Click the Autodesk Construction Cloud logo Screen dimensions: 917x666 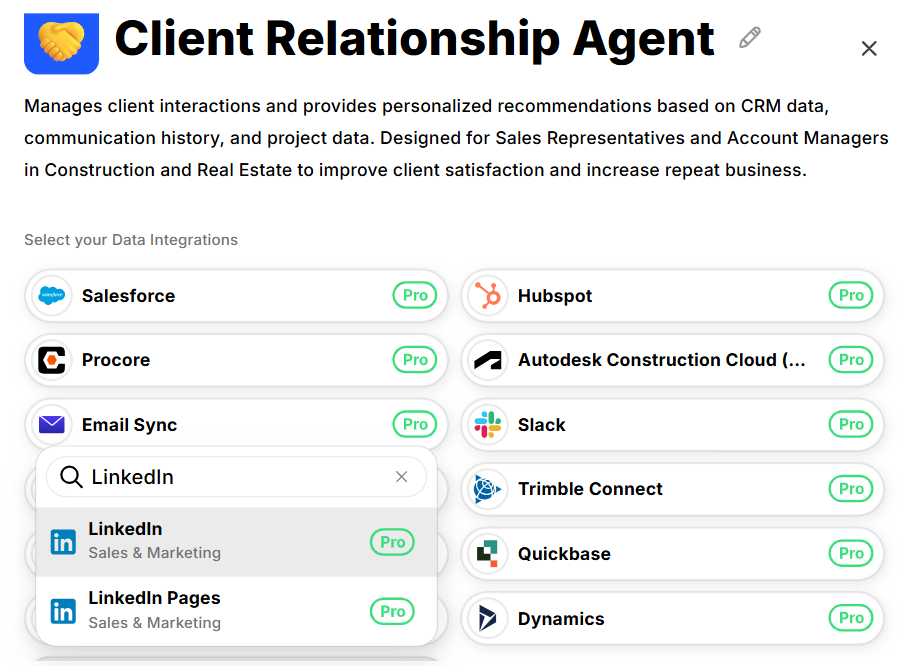point(488,360)
